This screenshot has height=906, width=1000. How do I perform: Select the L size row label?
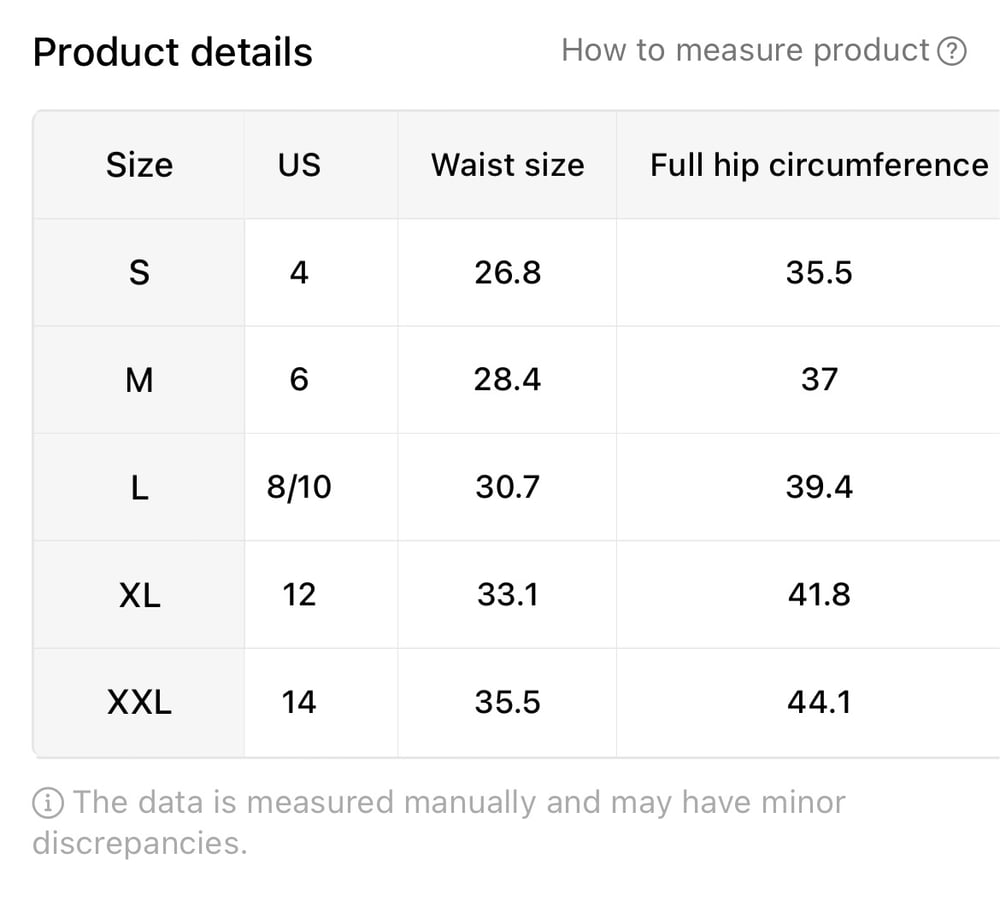coord(139,488)
